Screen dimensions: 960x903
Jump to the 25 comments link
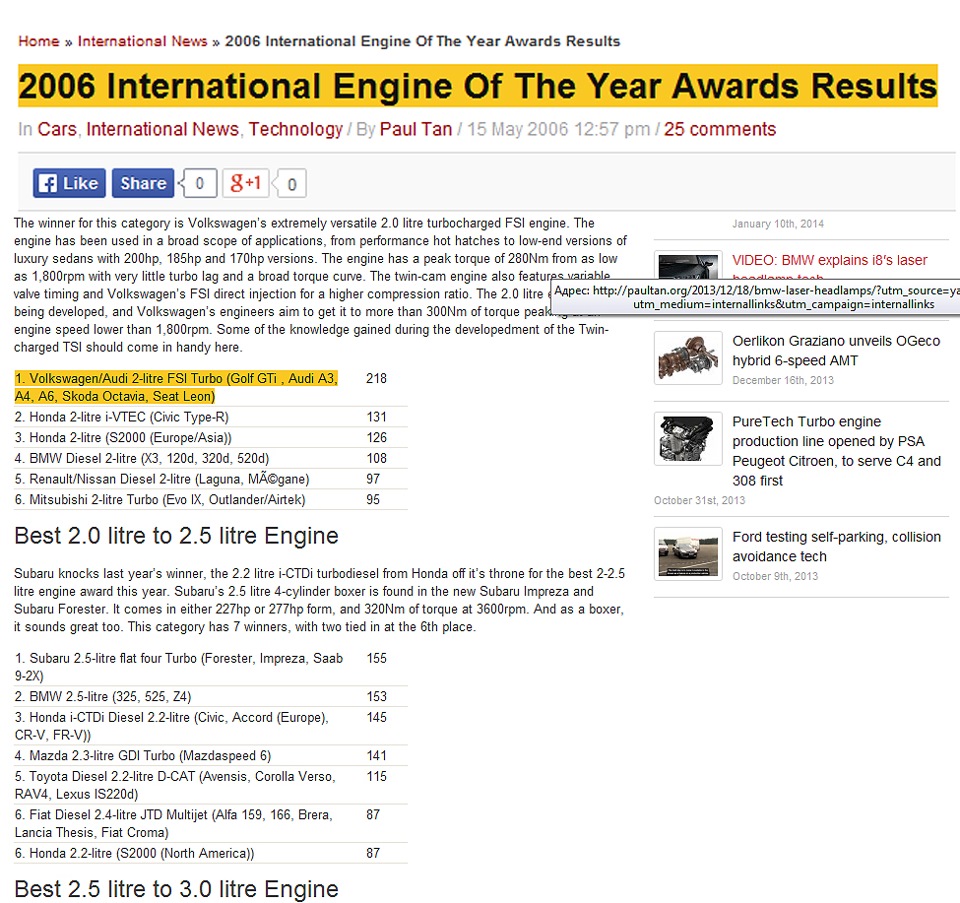(x=720, y=129)
